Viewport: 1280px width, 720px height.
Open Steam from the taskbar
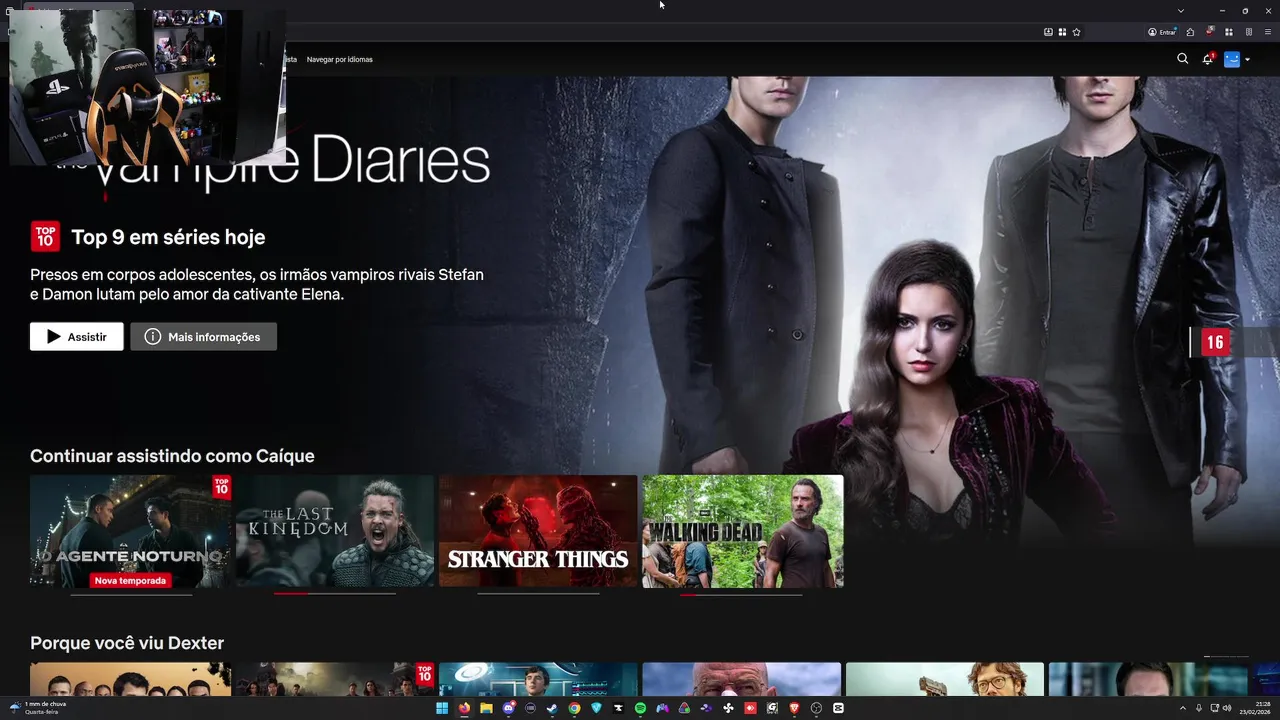pos(552,708)
